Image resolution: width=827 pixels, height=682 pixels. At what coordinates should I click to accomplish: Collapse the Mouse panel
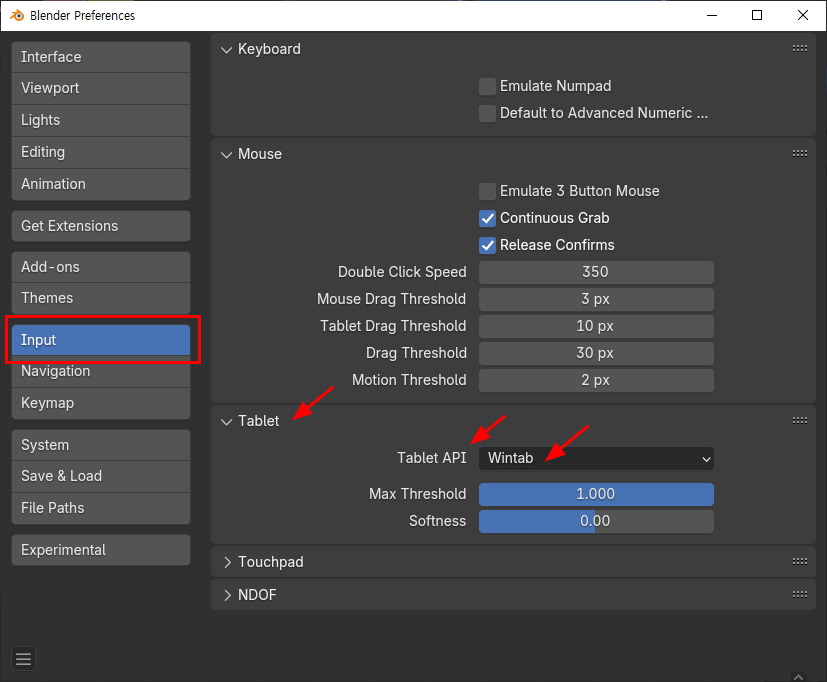226,155
